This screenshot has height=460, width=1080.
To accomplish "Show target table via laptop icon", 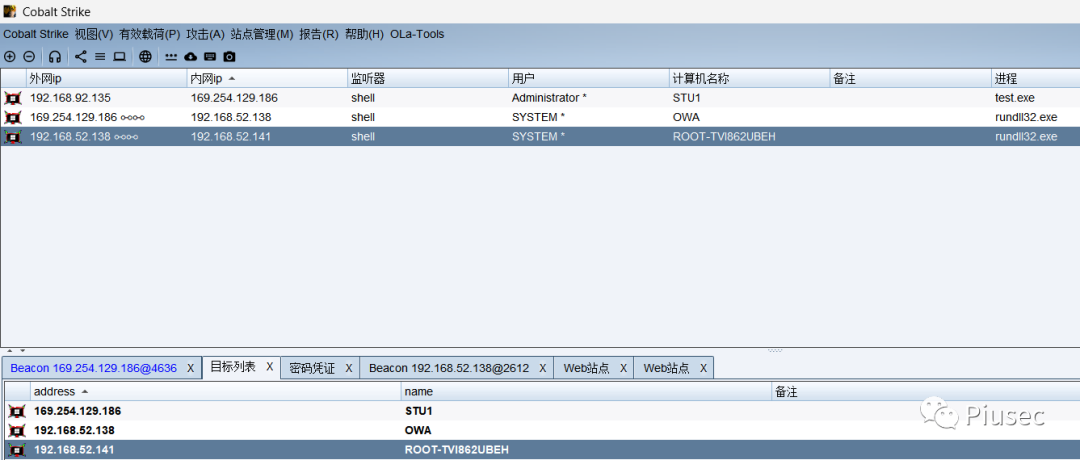I will click(119, 56).
